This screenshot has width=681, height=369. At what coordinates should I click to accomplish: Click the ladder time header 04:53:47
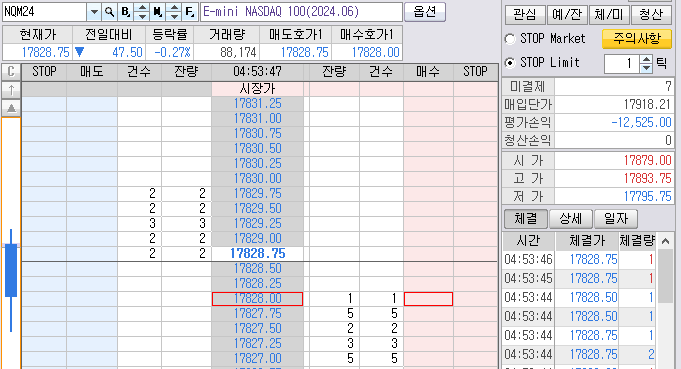(x=258, y=72)
